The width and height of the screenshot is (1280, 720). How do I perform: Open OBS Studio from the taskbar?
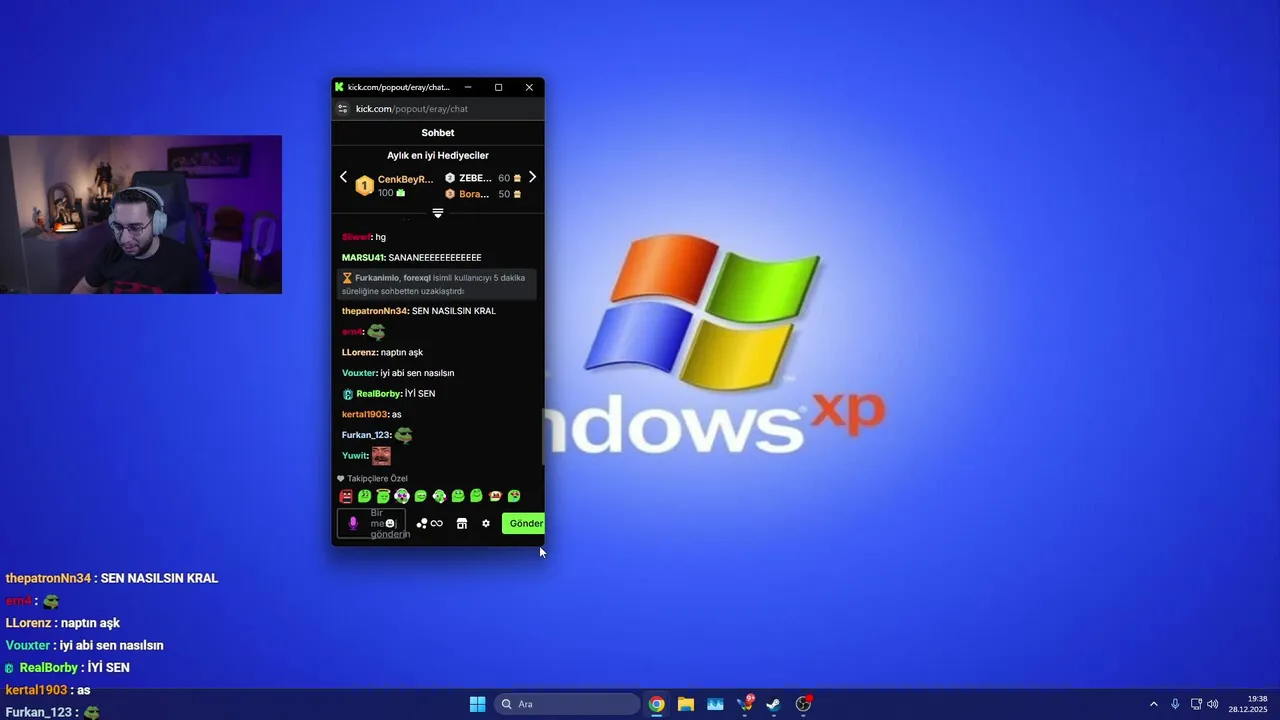(x=803, y=704)
